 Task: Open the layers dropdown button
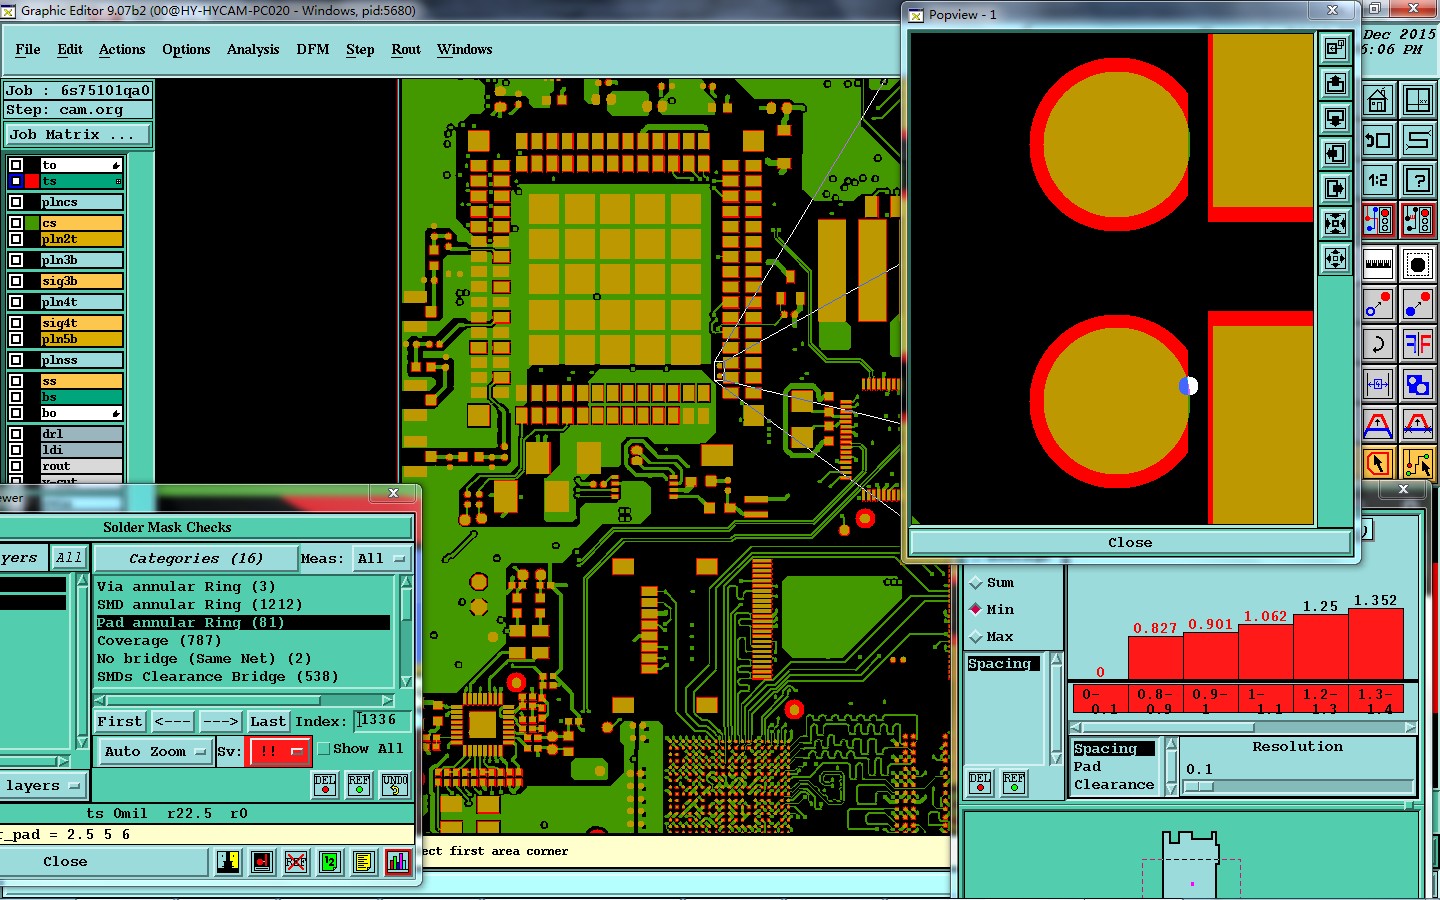42,786
